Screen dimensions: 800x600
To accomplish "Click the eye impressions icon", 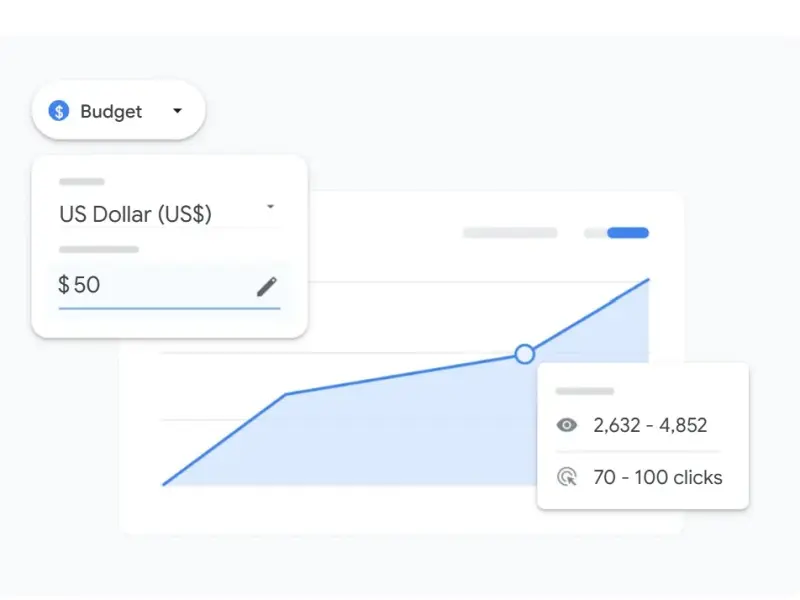I will tap(567, 425).
